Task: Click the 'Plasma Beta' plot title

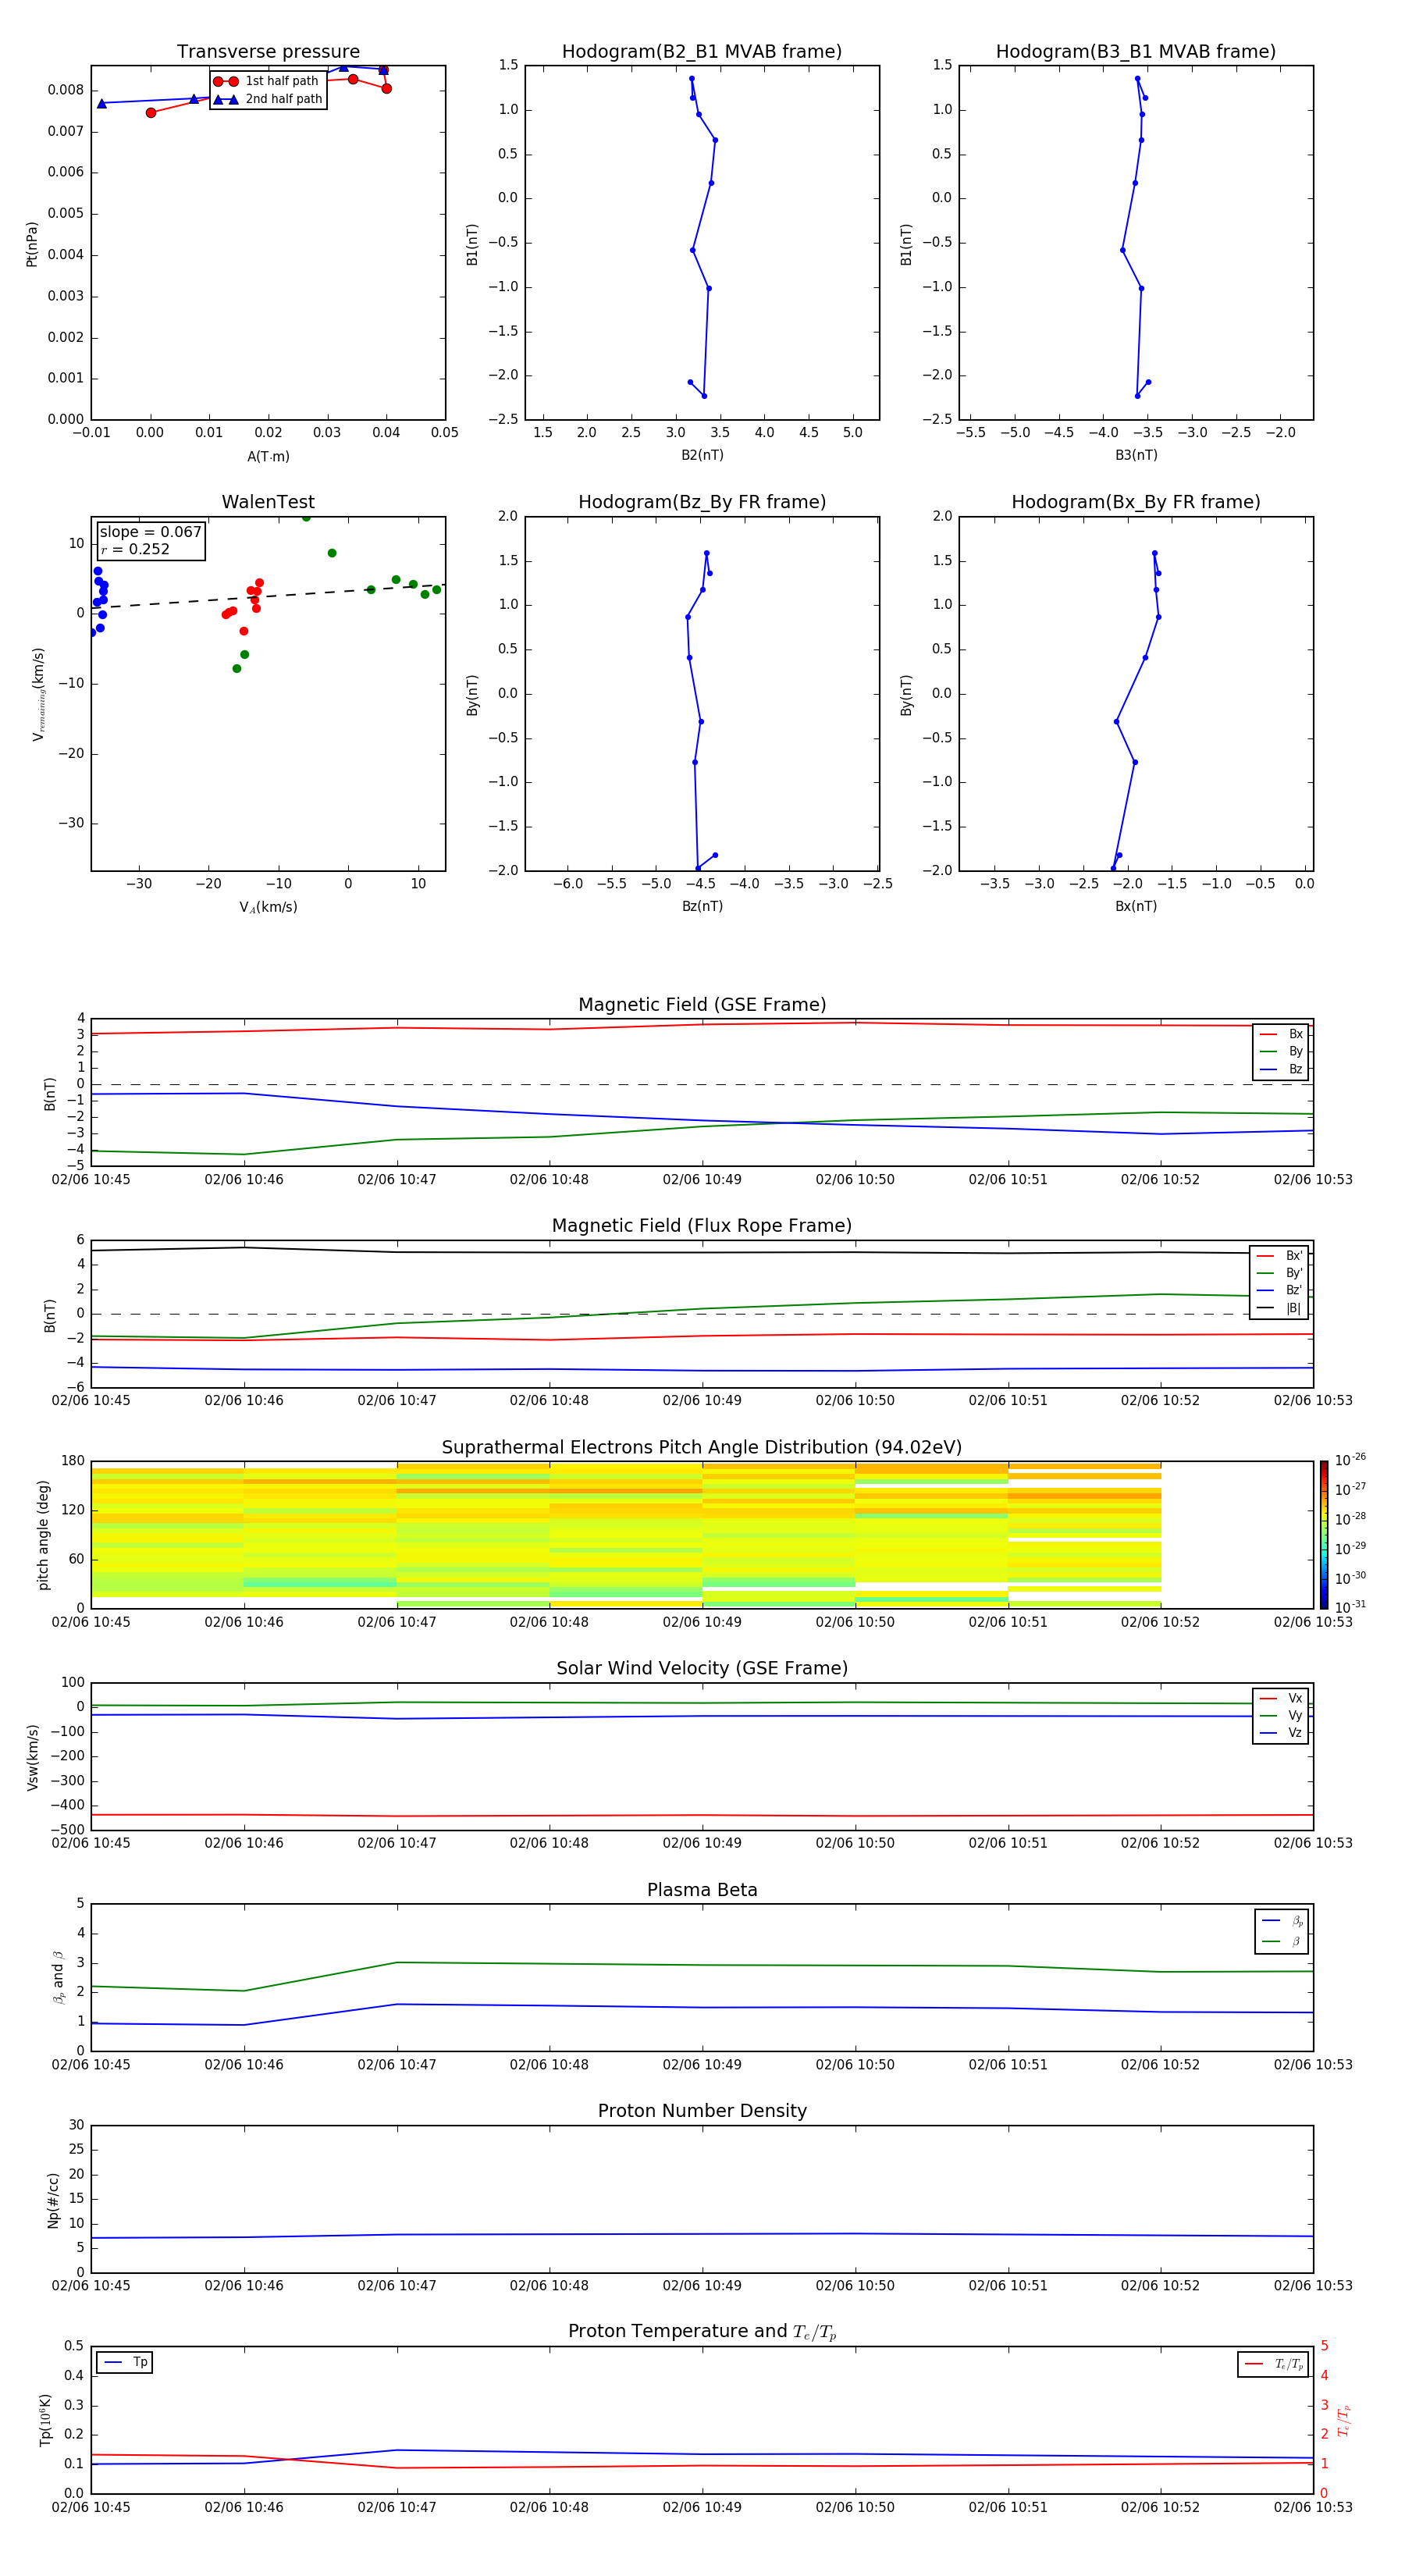Action: pos(702,1890)
